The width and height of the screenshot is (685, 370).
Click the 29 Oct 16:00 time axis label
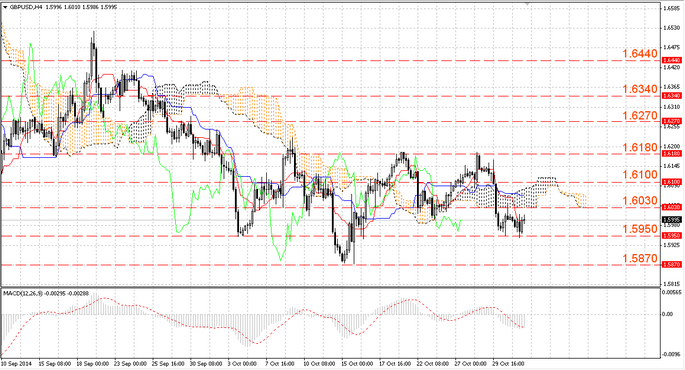(509, 364)
